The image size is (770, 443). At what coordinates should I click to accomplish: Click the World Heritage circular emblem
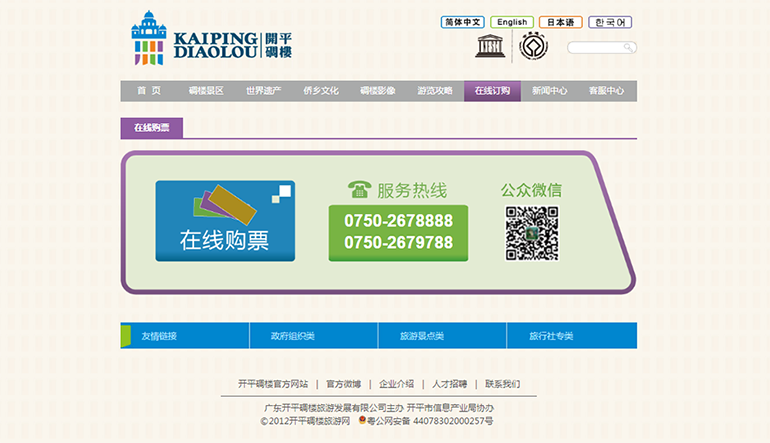pos(533,46)
